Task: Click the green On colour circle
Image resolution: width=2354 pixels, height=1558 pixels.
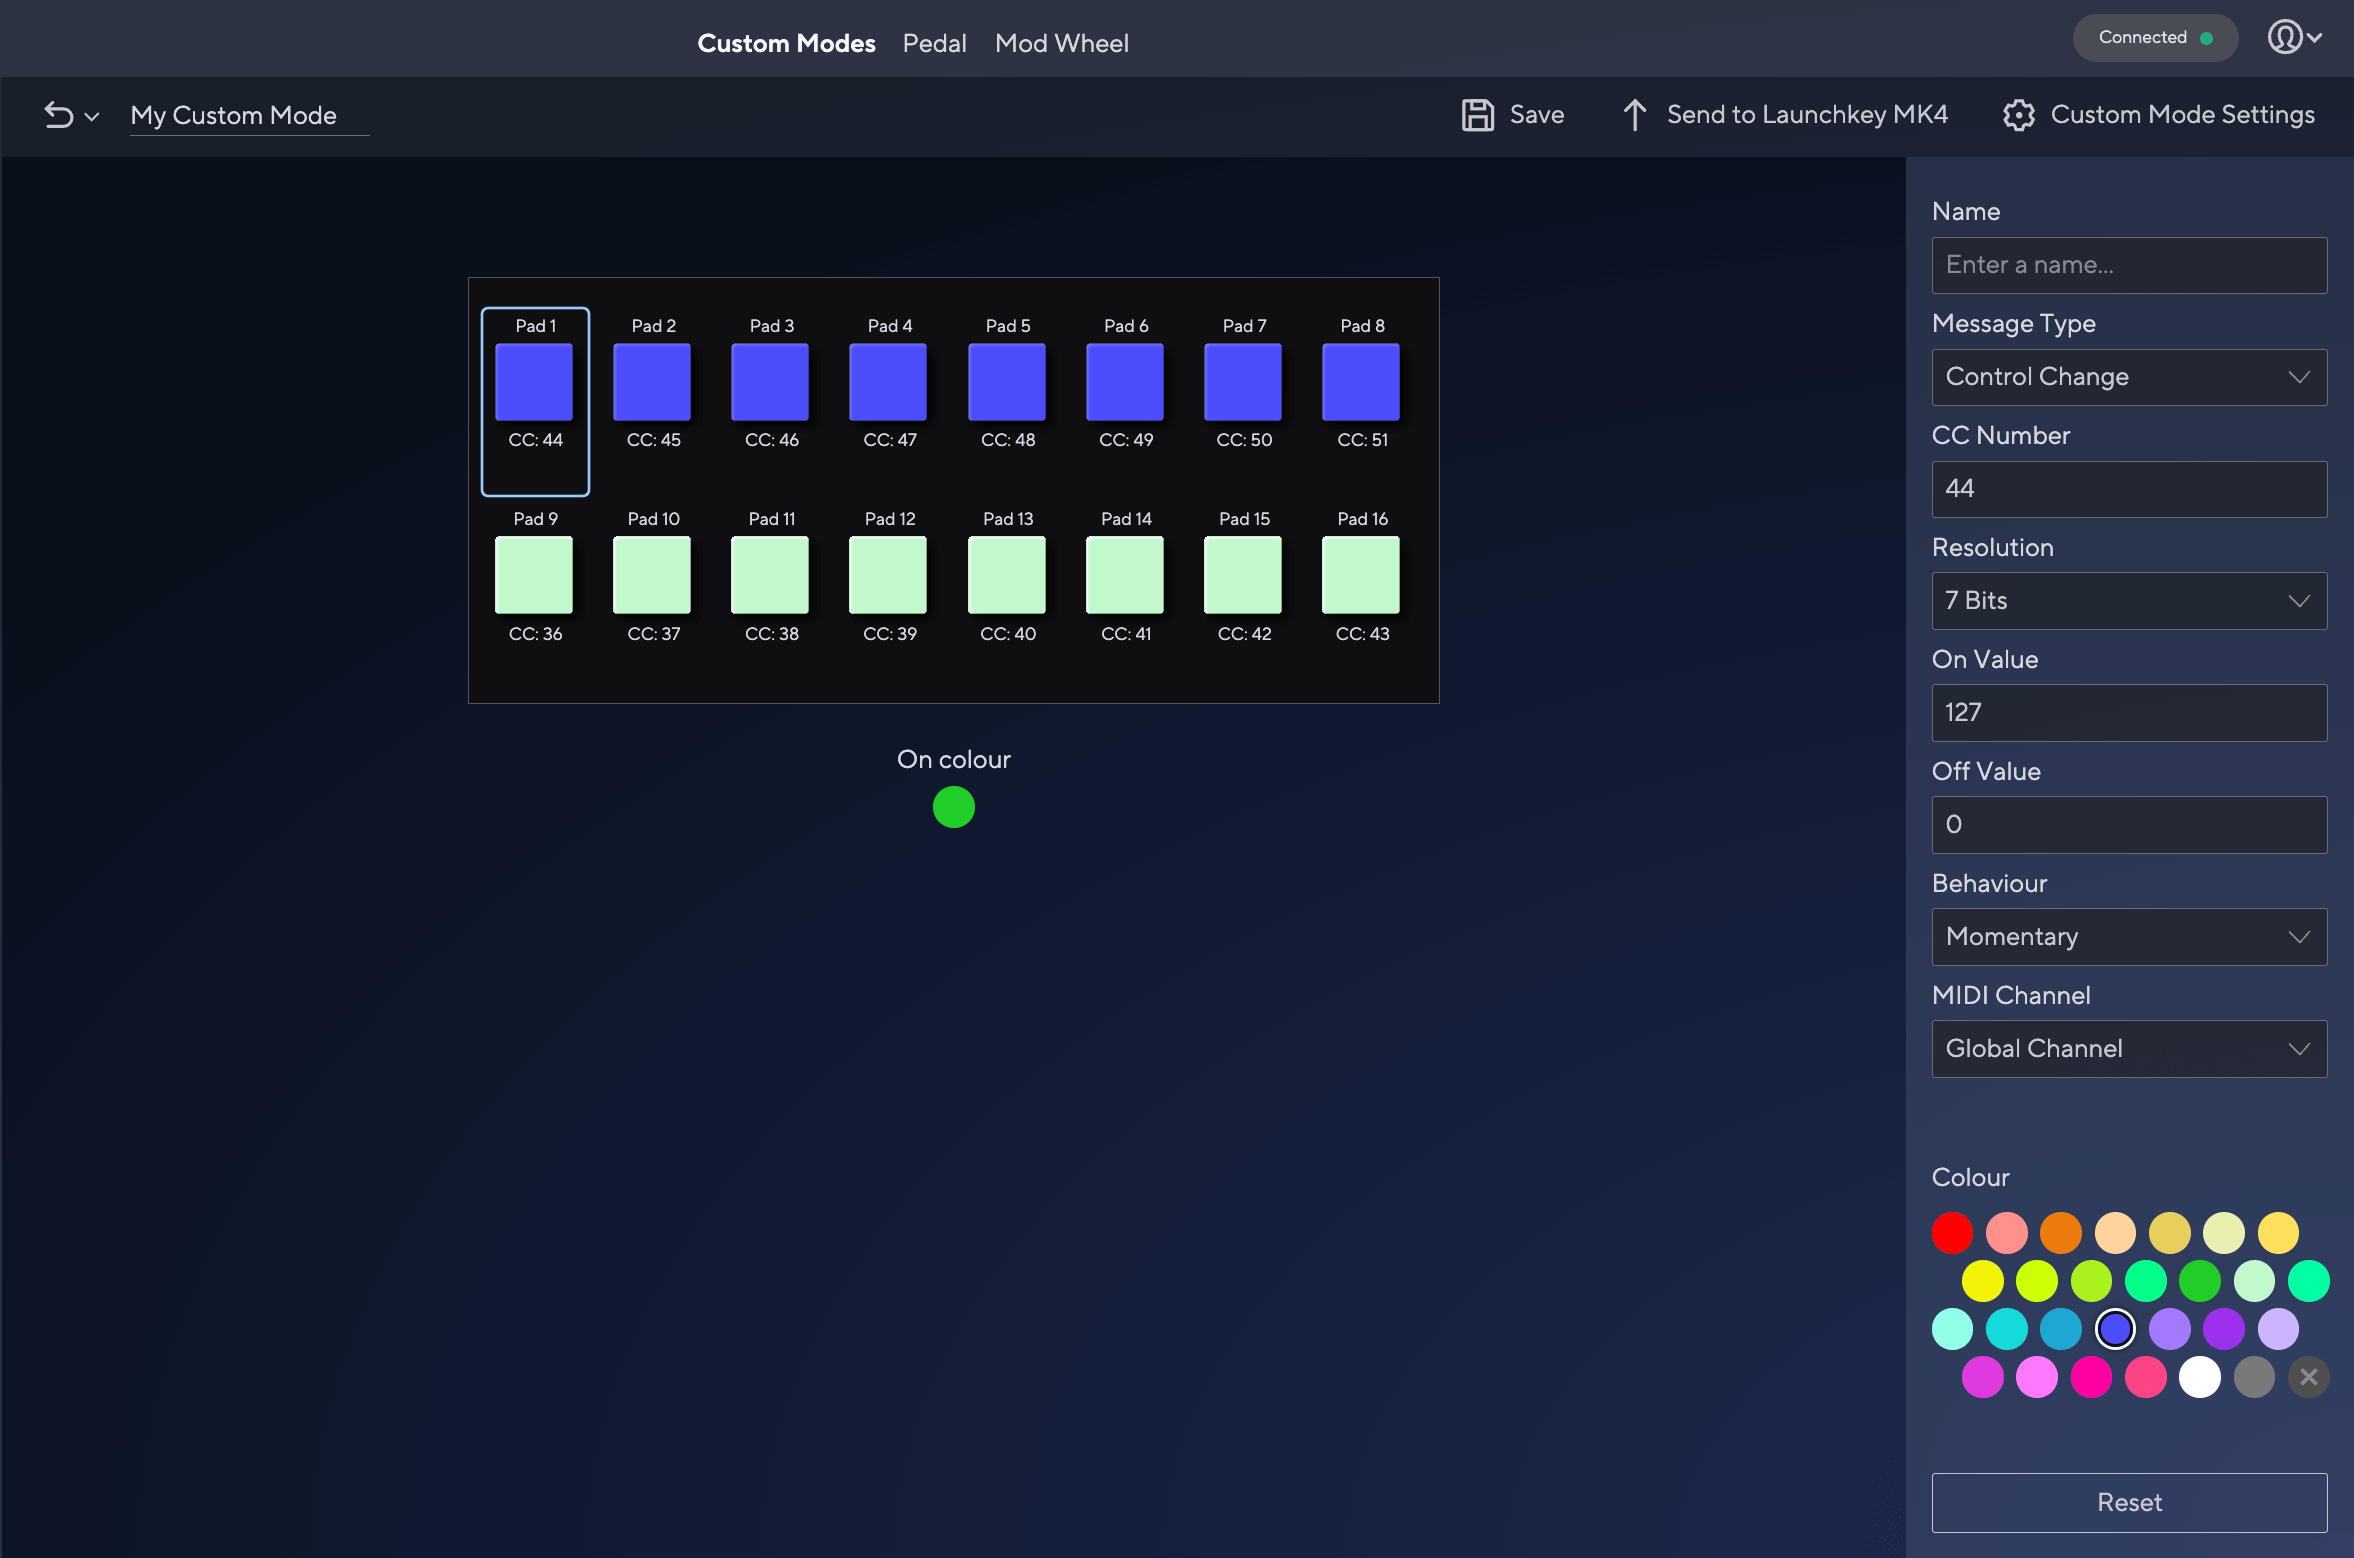Action: 953,807
